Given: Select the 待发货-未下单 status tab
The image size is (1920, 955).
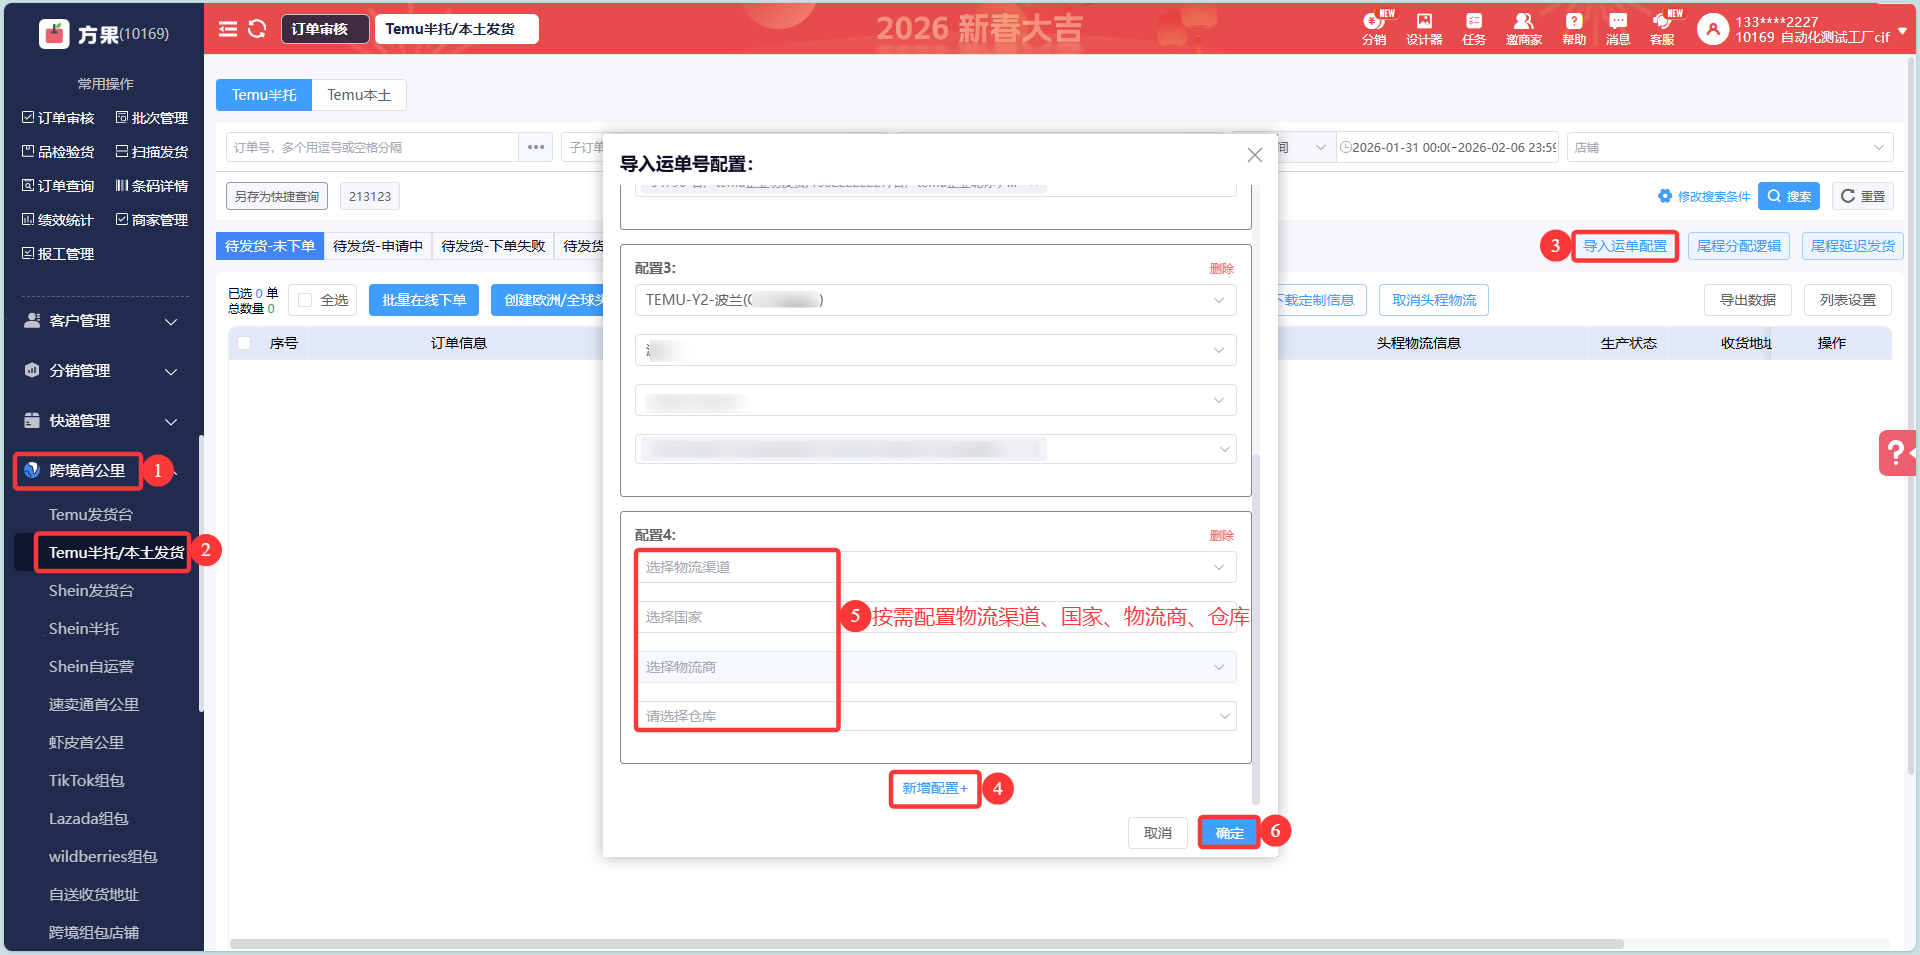Looking at the screenshot, I should (x=270, y=246).
